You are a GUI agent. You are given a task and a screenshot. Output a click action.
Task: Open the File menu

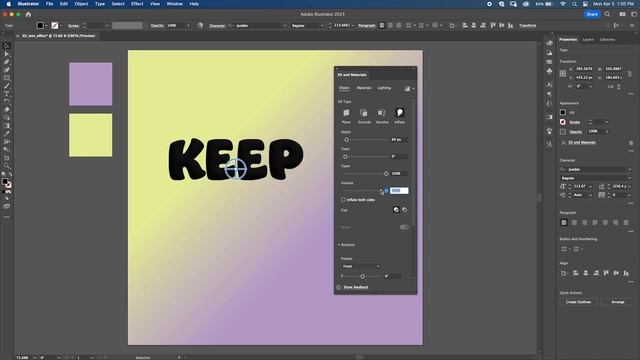pos(49,4)
